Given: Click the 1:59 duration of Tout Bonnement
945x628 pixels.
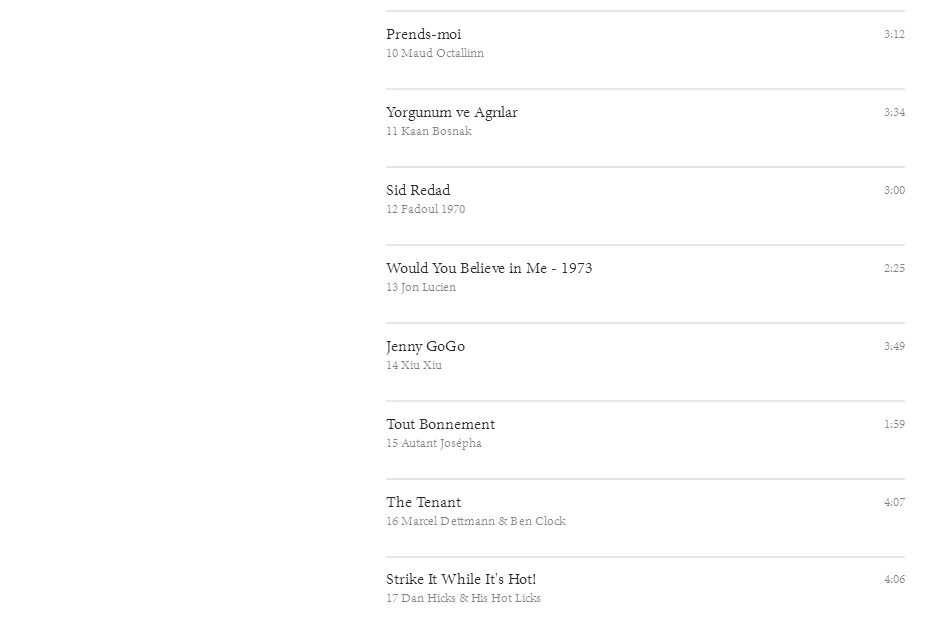Looking at the screenshot, I should click(x=894, y=424).
